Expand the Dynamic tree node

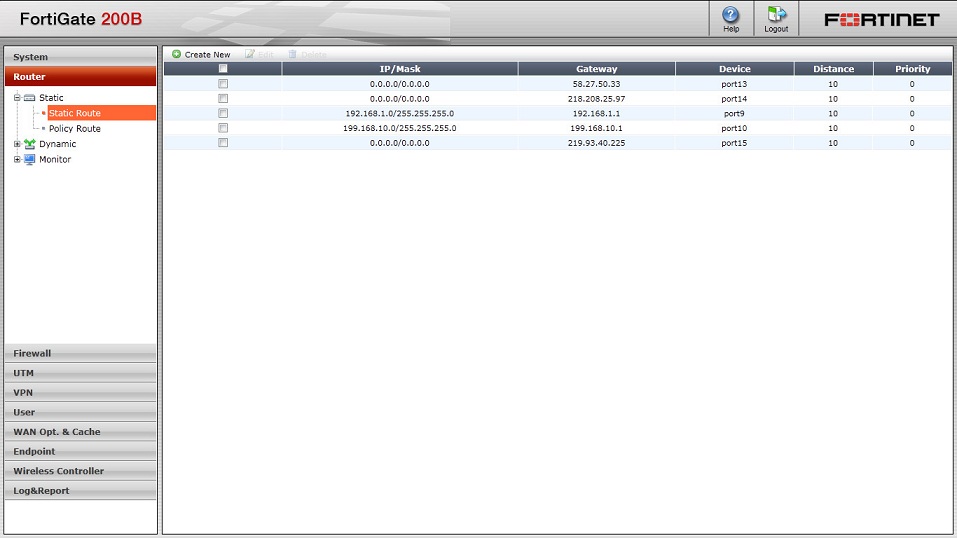(17, 144)
